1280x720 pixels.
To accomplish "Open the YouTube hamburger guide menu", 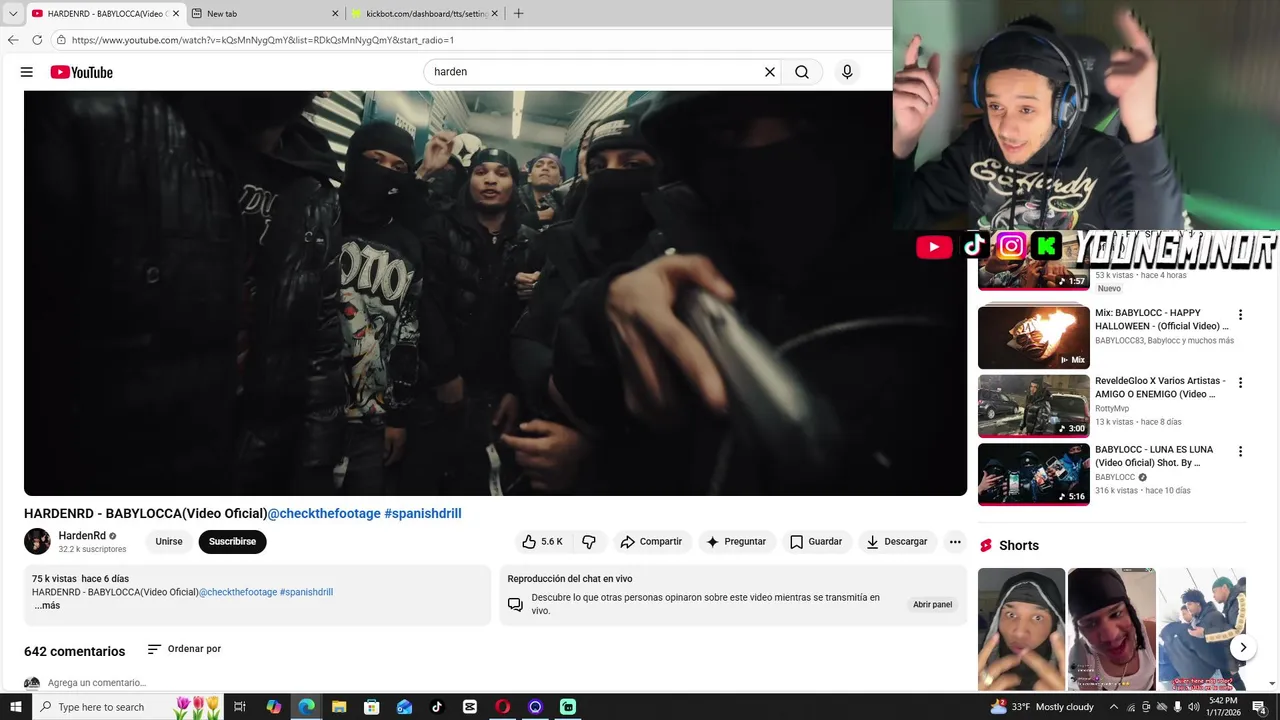I will [27, 72].
